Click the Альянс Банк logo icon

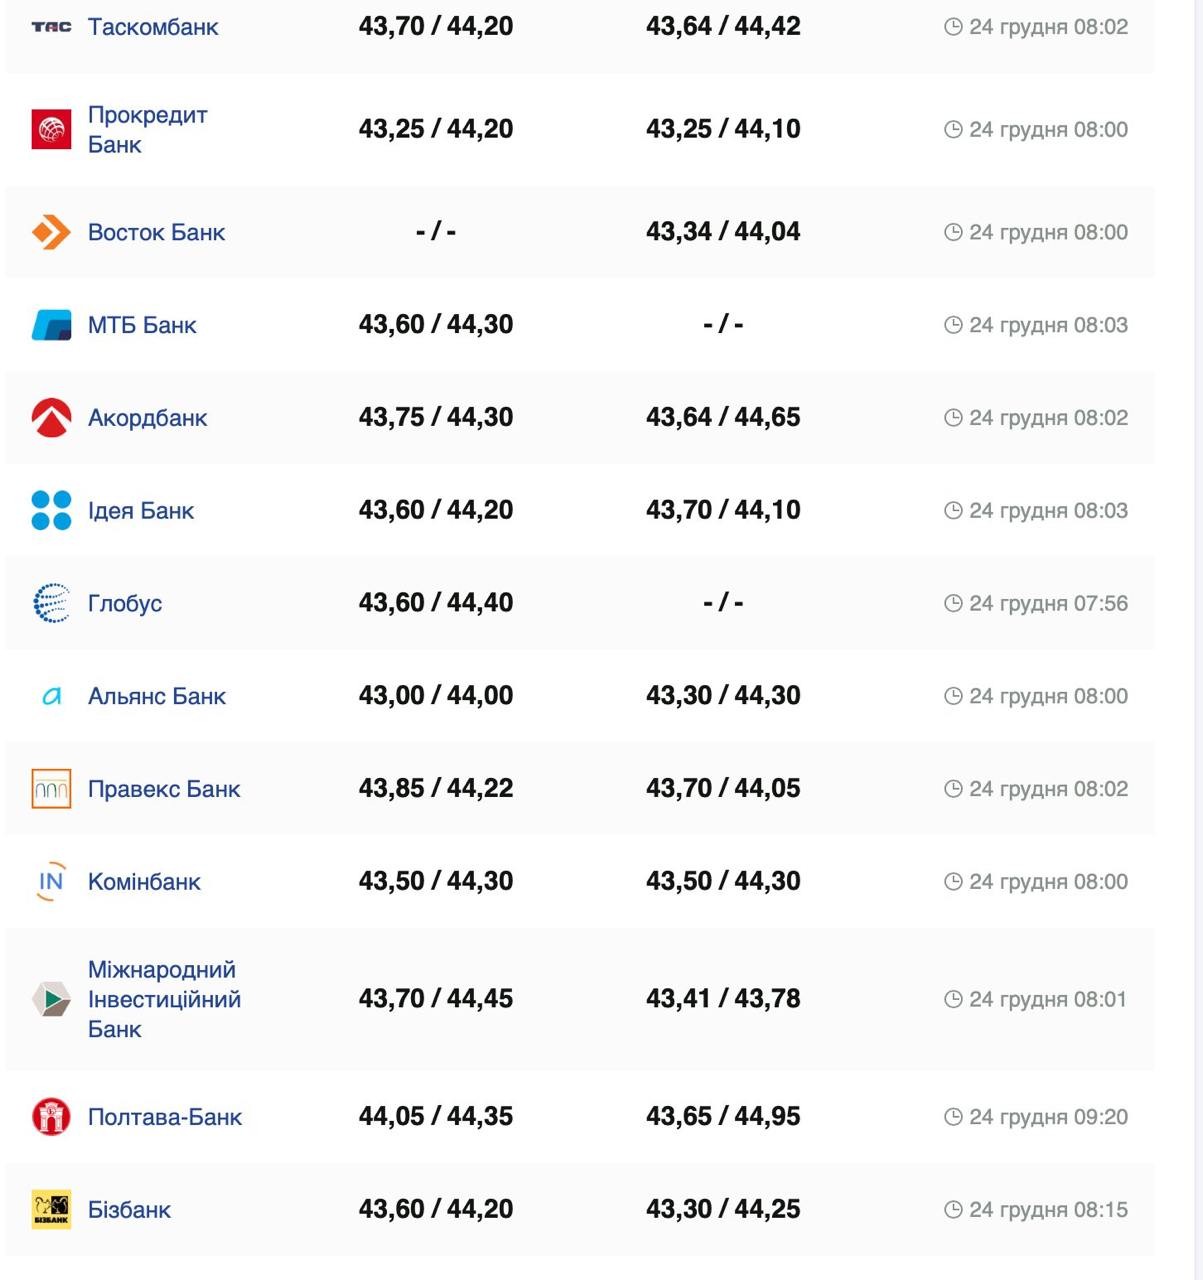(x=51, y=696)
